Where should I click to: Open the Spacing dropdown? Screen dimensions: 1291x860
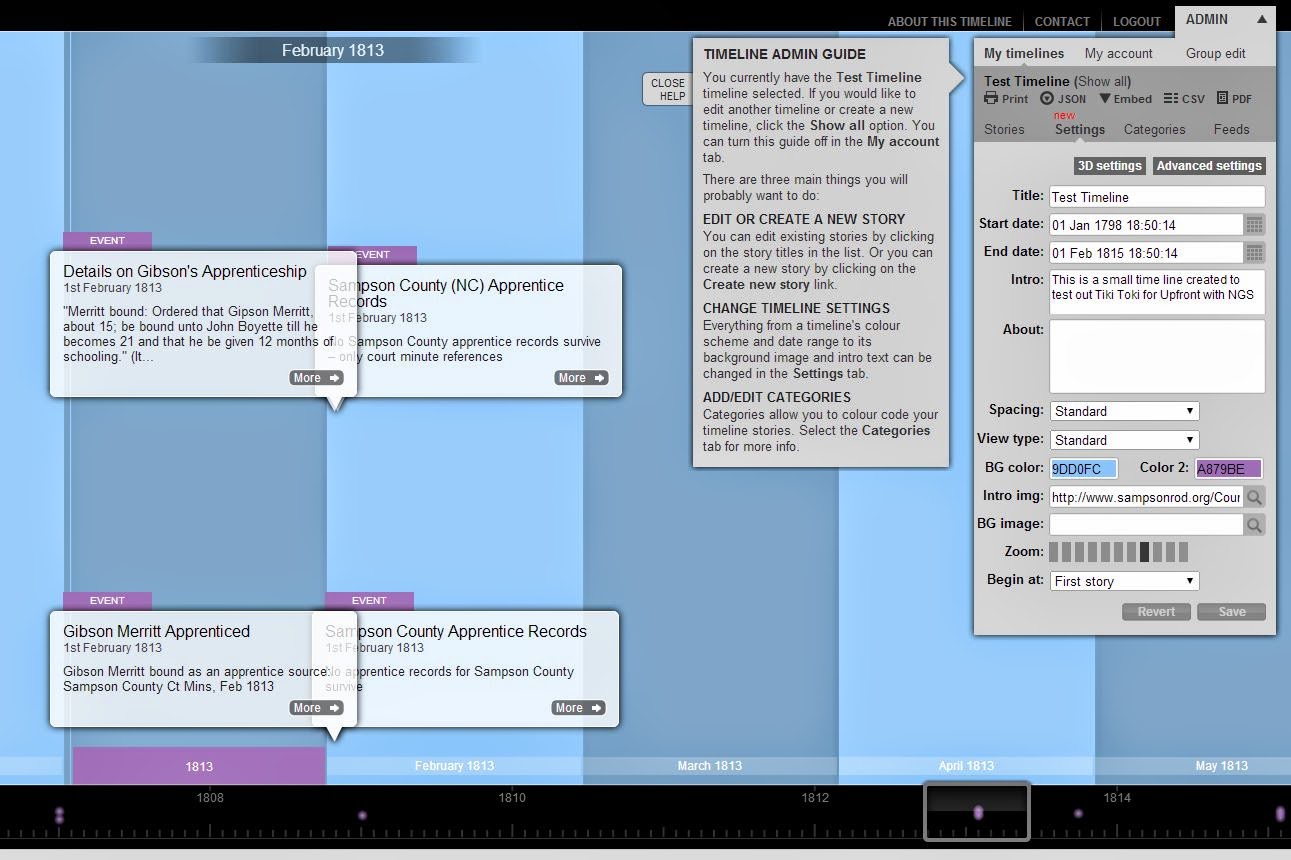coord(1123,410)
